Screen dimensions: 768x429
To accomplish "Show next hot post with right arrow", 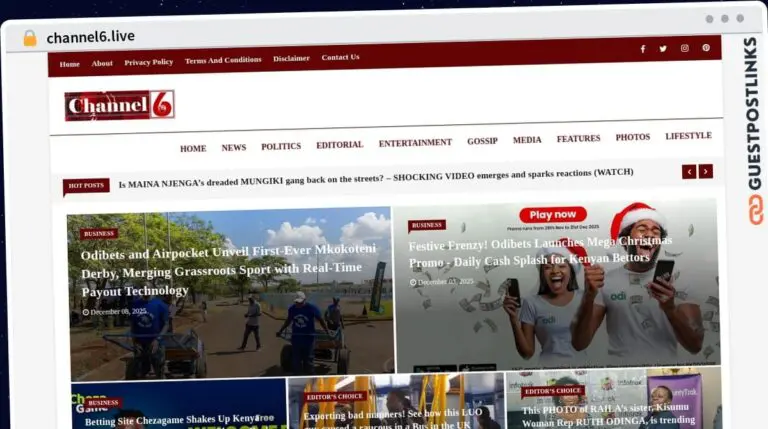I will tap(706, 171).
